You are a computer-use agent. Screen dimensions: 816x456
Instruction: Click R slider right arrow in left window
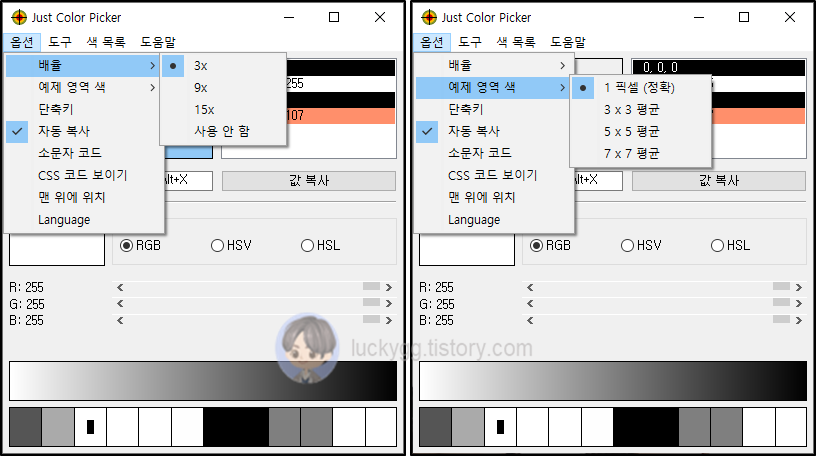[389, 287]
